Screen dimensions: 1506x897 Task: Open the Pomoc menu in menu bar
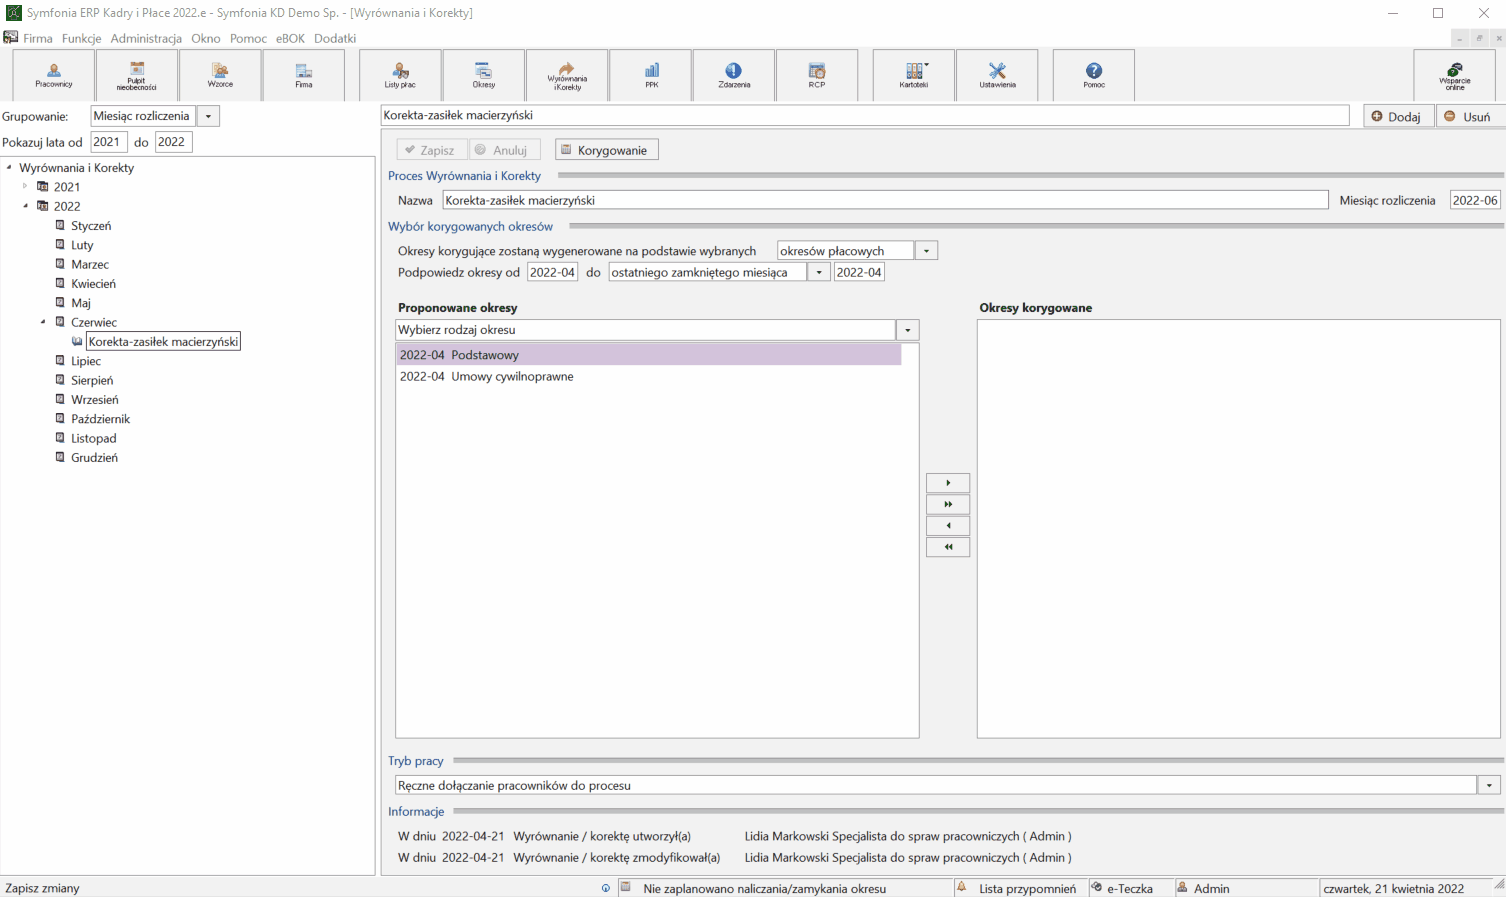click(248, 38)
